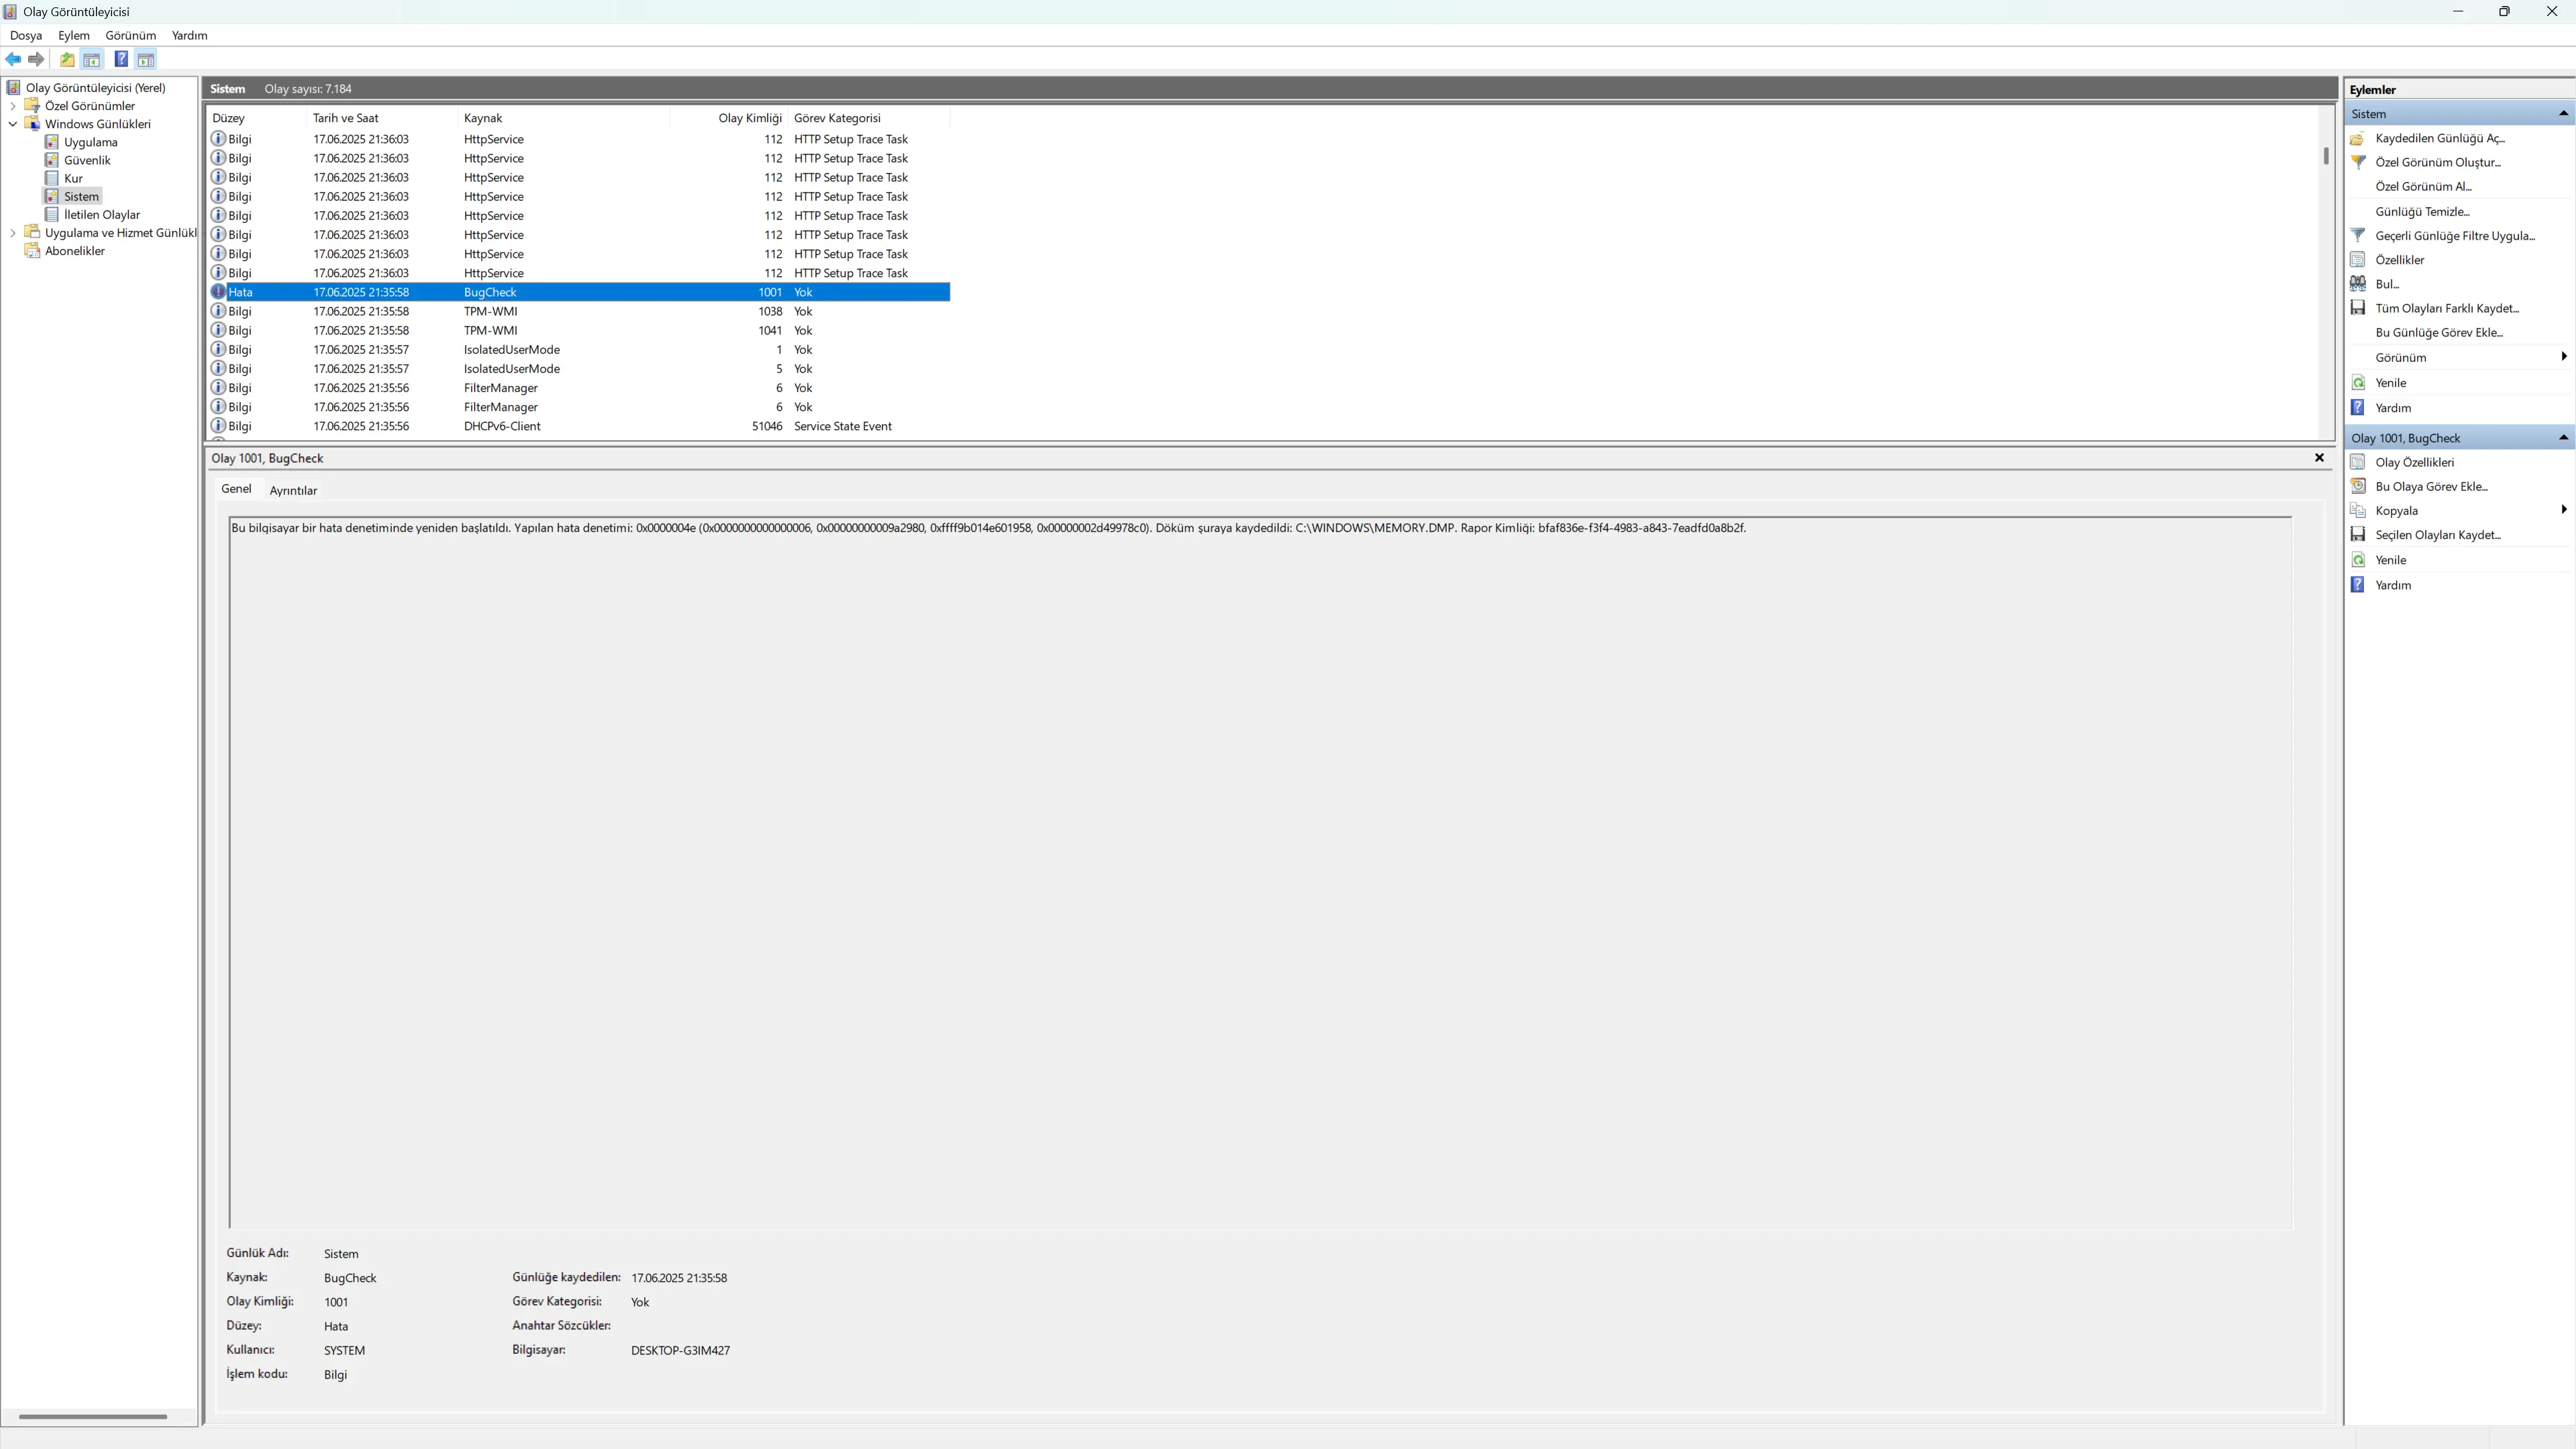2576x1449 pixels.
Task: Select Olay Görüntüleyicisi (Yerel) root node
Action: point(95,88)
